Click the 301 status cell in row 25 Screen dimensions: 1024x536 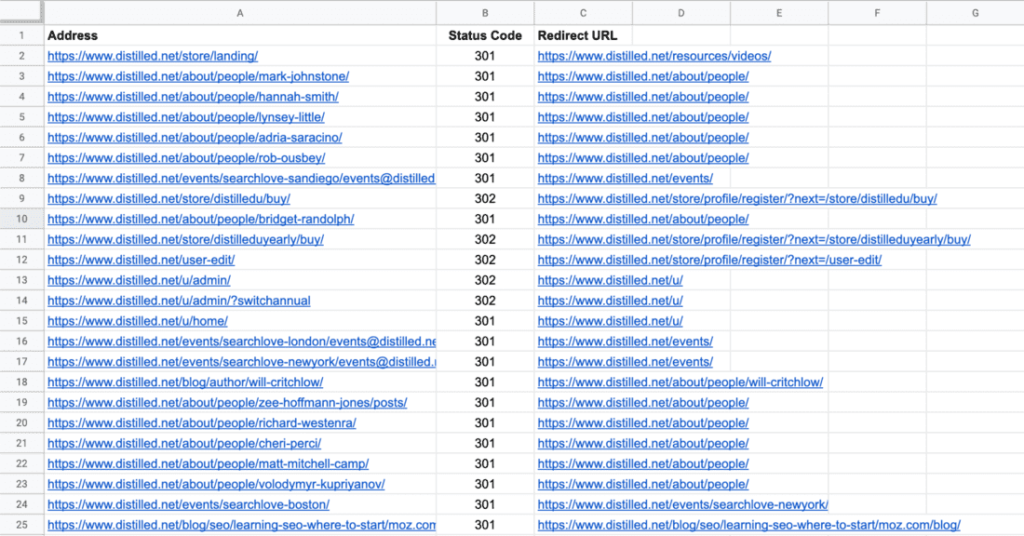click(x=485, y=524)
